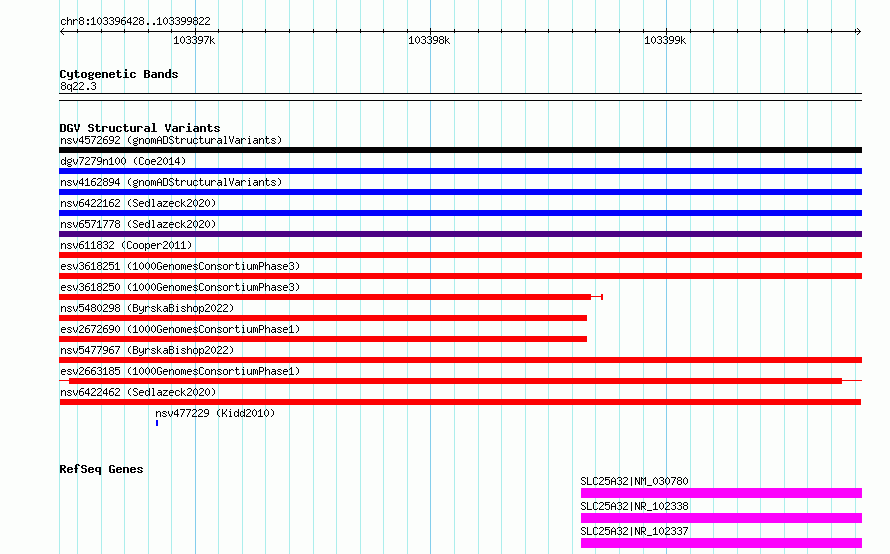Image resolution: width=890 pixels, height=554 pixels.
Task: Click the nsv5477967 (ByrskaBishop2022) label
Action: click(x=147, y=350)
